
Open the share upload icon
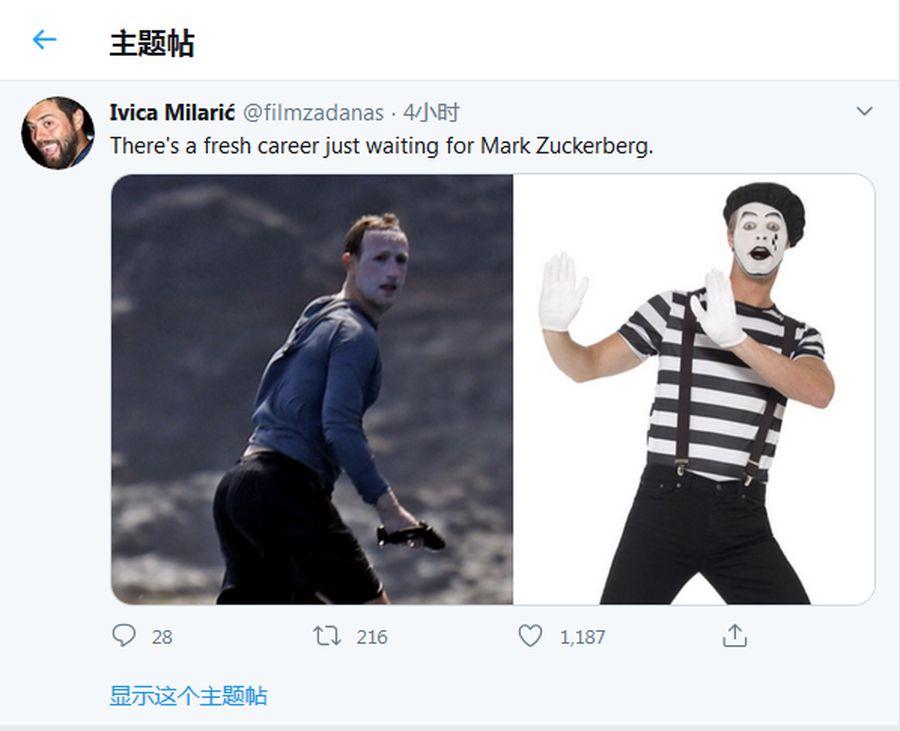735,636
